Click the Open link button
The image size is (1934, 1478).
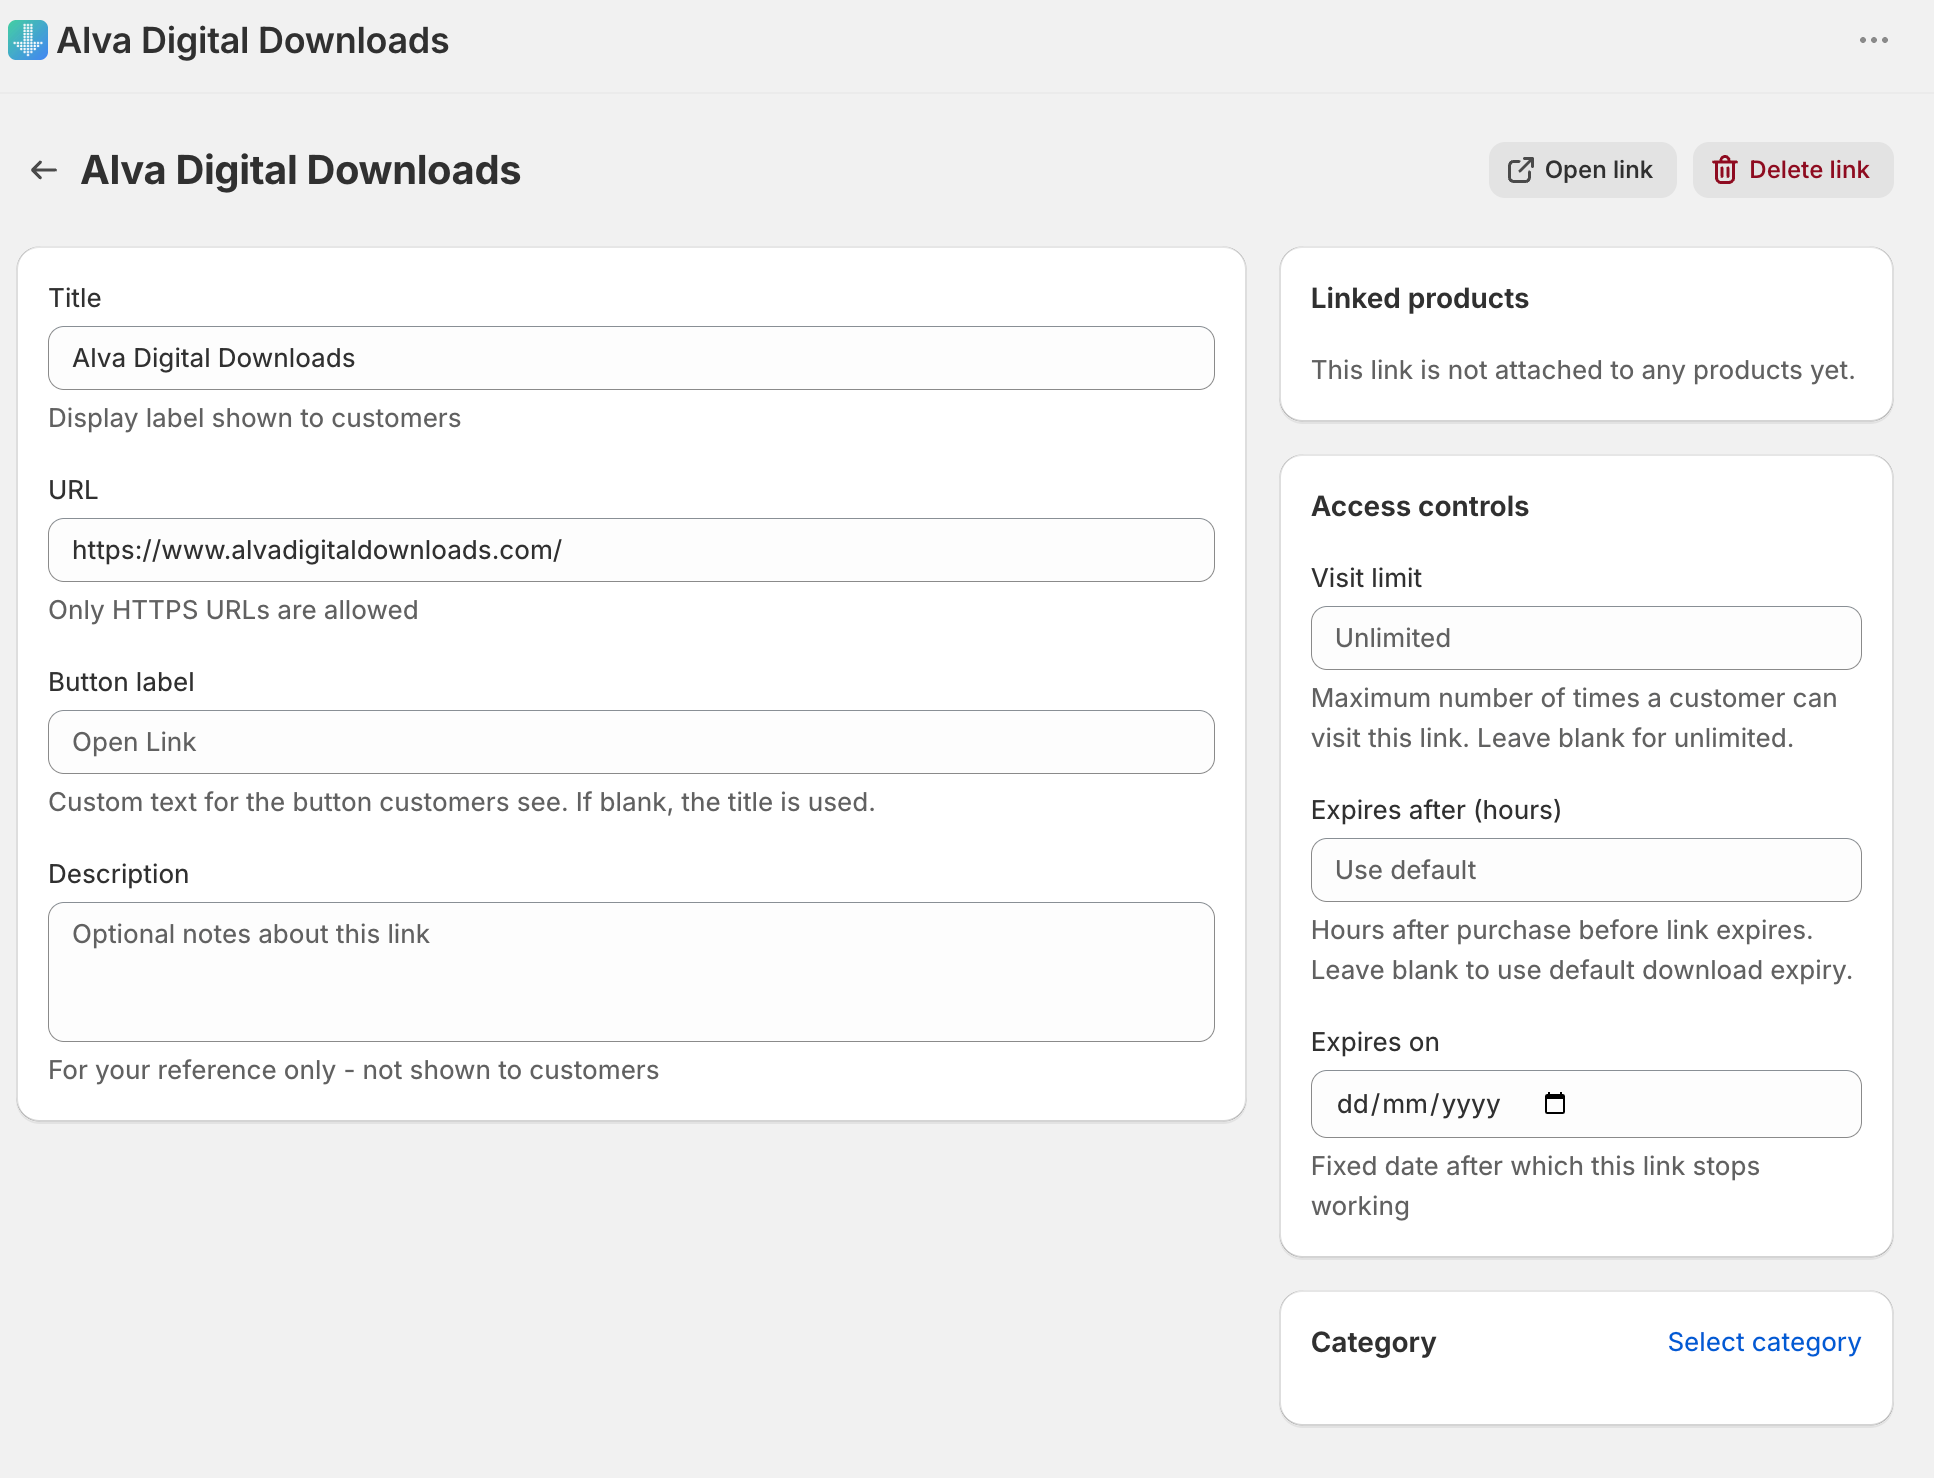tap(1582, 170)
